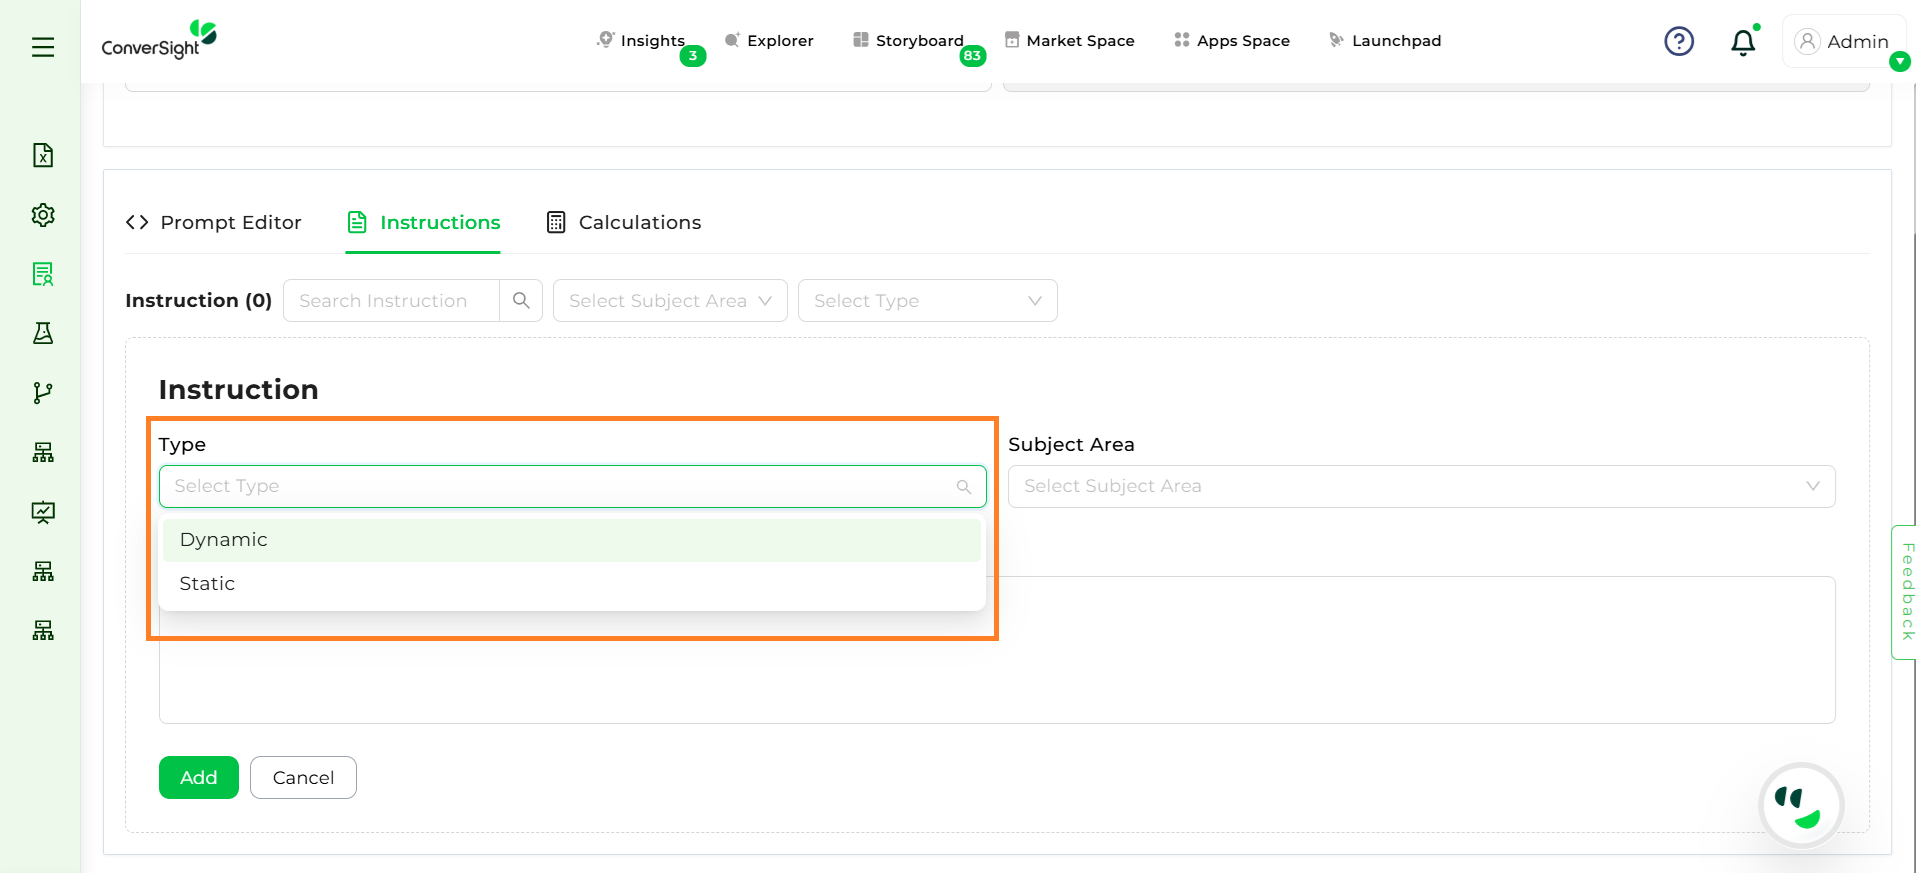Open the git branch sidebar icon
This screenshot has width=1918, height=873.
(43, 393)
